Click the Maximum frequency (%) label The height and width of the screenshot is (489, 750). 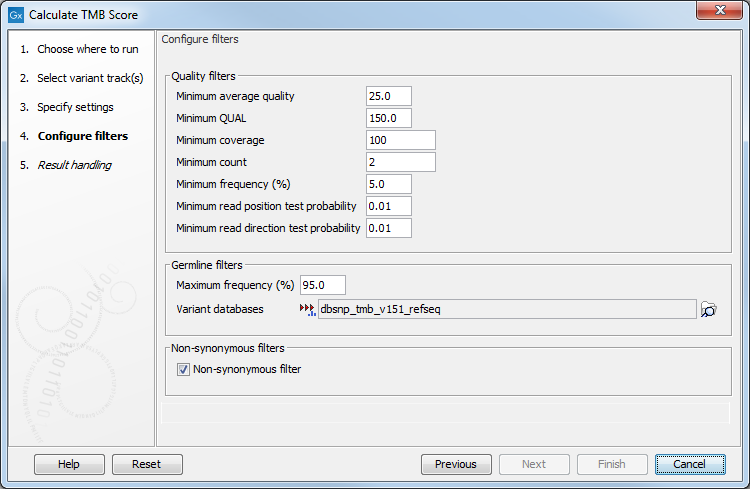(235, 285)
